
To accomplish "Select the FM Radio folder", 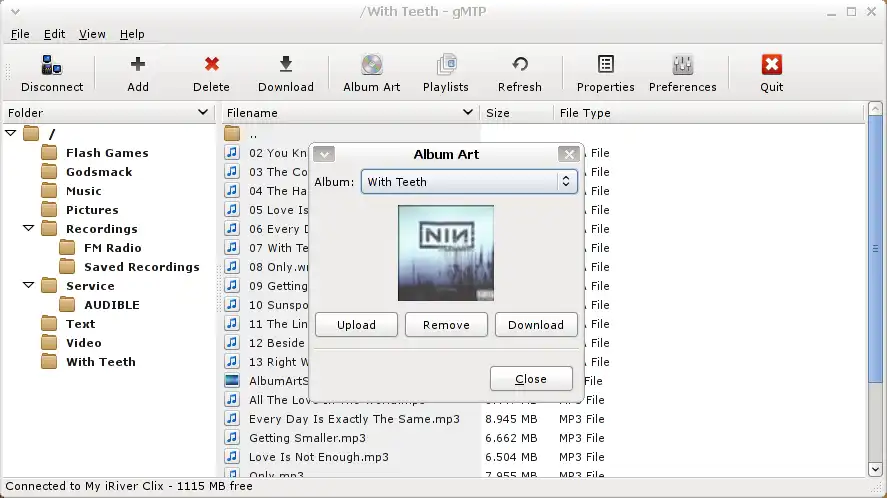I will click(x=113, y=248).
